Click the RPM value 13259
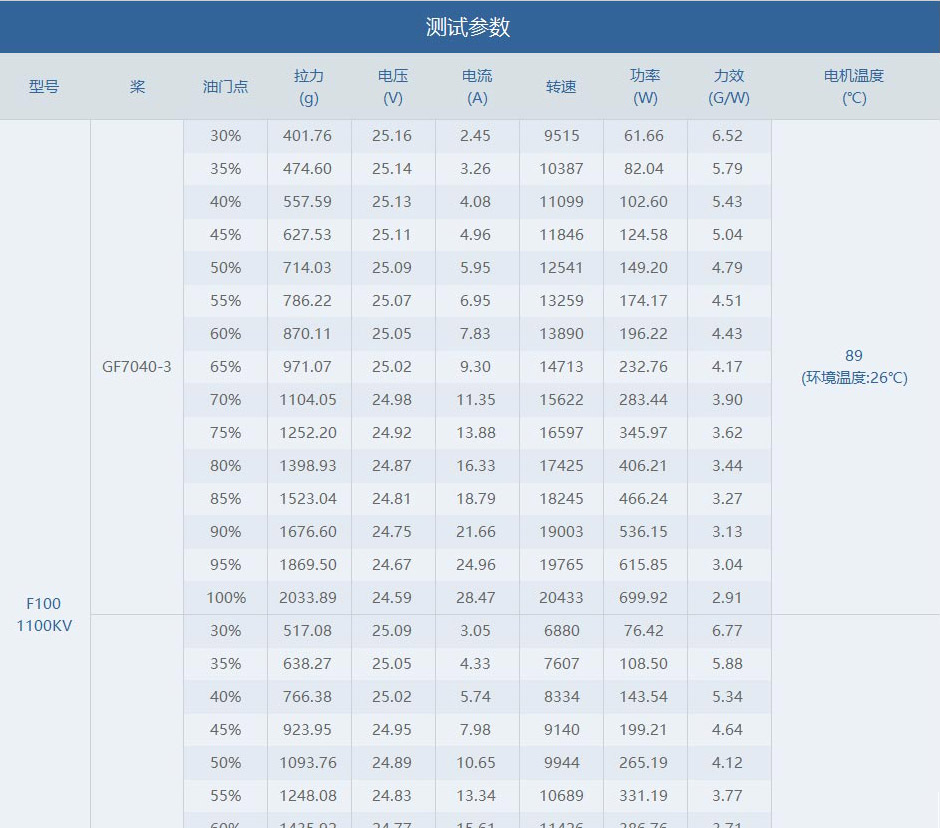The height and width of the screenshot is (828, 940). (561, 300)
